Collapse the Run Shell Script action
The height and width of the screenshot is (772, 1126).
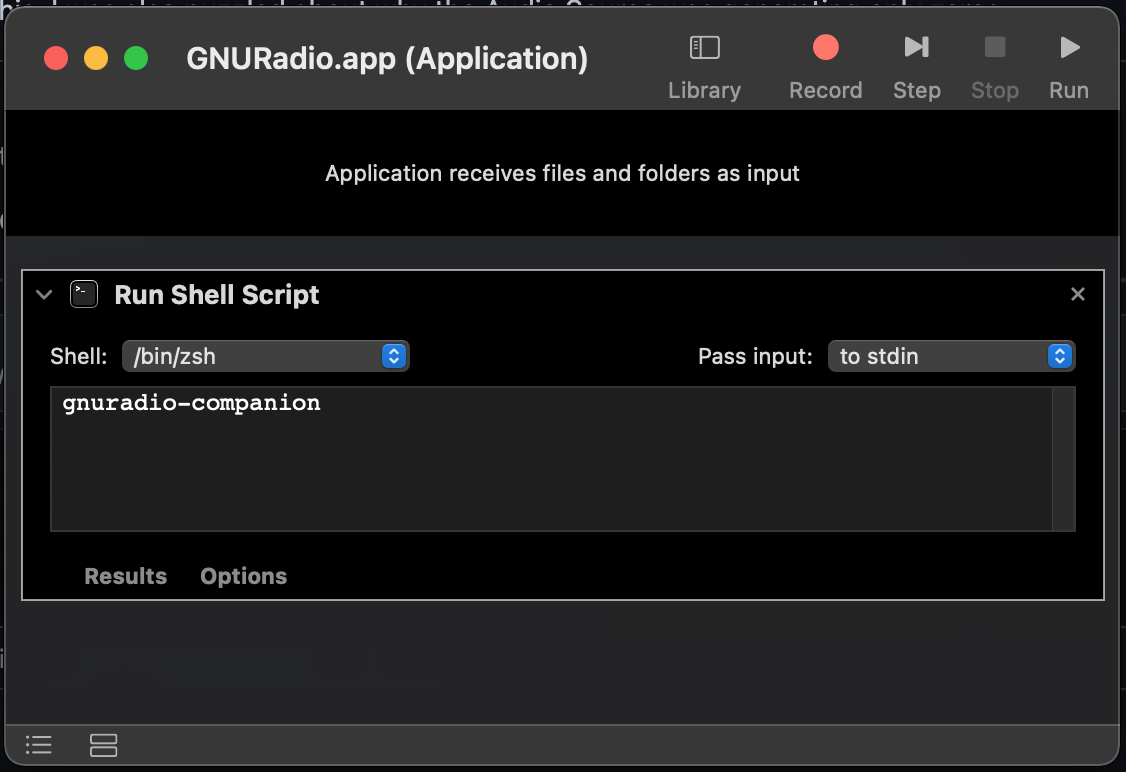click(43, 295)
